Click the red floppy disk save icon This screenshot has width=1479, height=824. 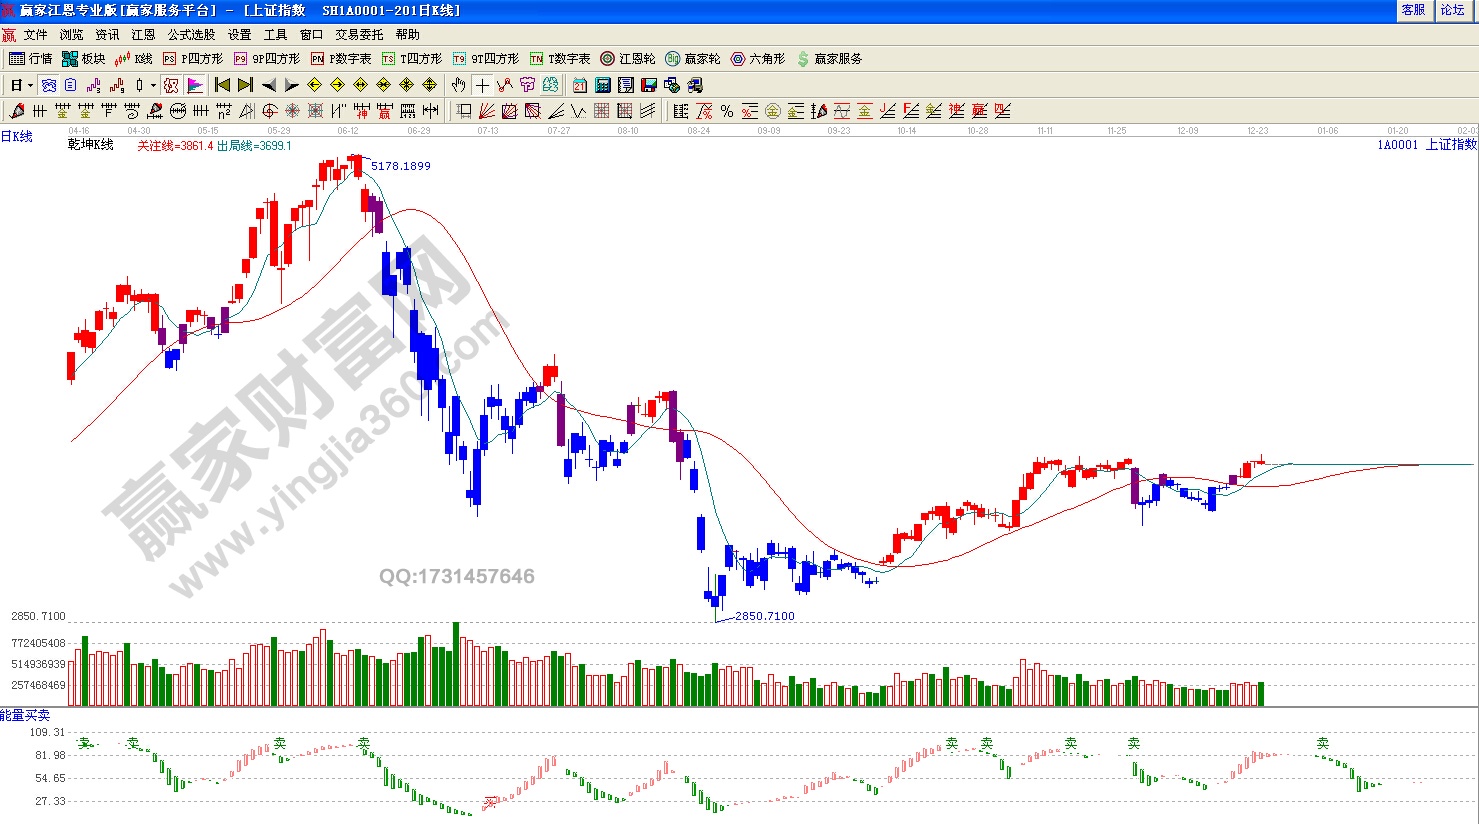click(x=649, y=85)
